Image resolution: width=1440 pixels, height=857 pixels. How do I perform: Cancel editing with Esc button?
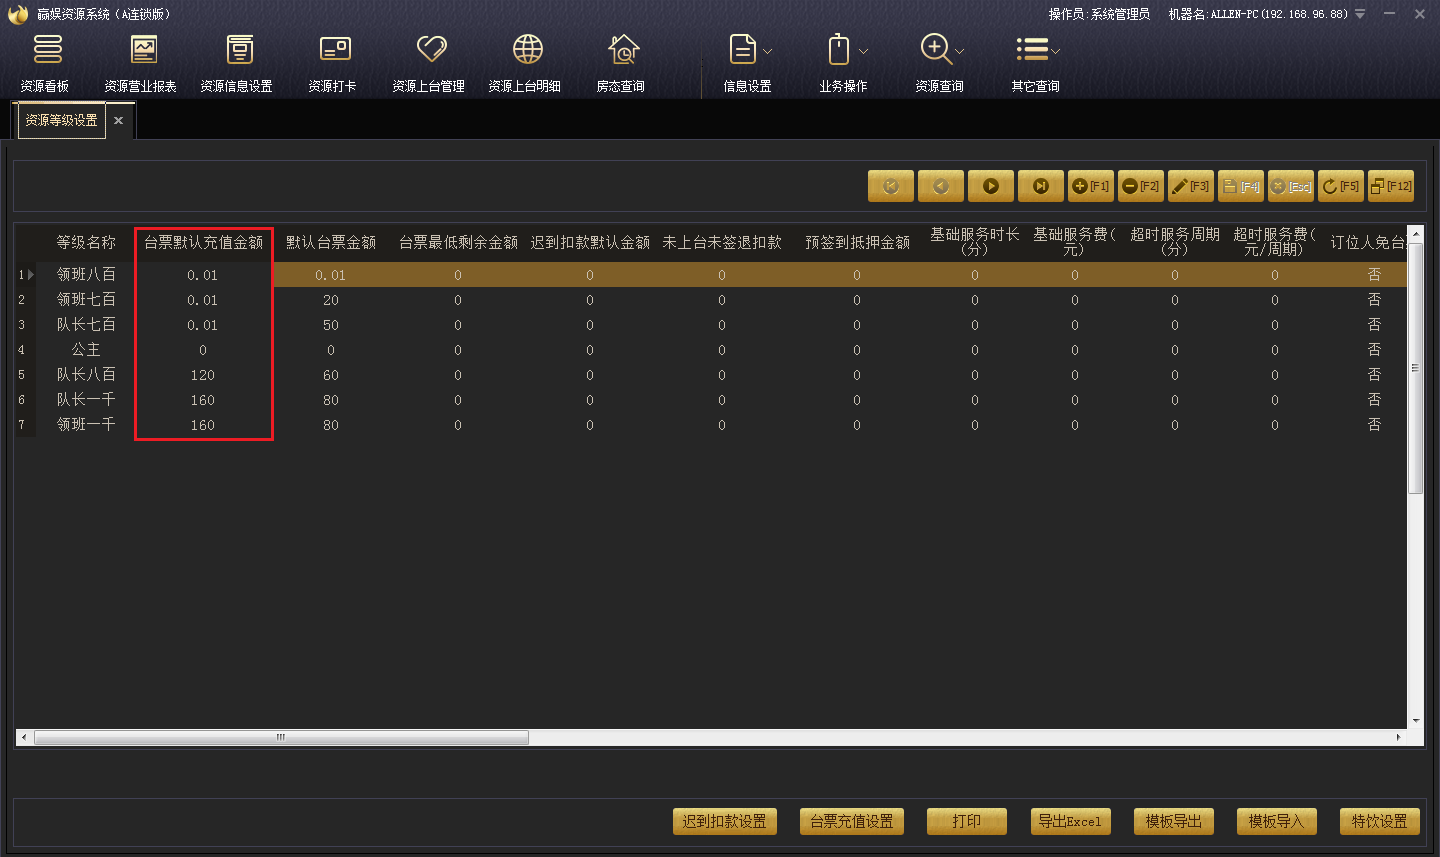1291,186
